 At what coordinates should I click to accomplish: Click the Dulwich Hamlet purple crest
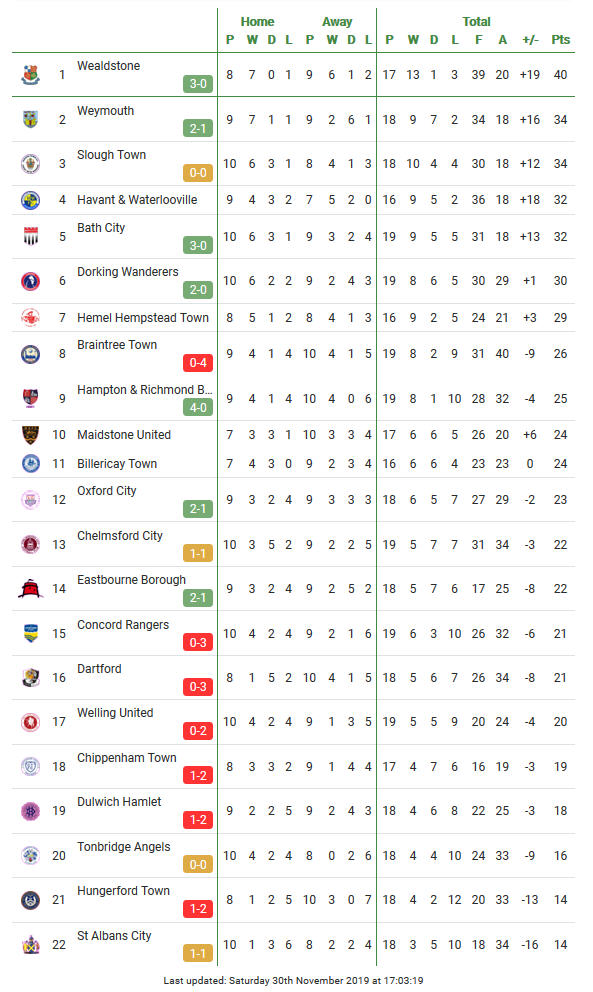[x=30, y=811]
